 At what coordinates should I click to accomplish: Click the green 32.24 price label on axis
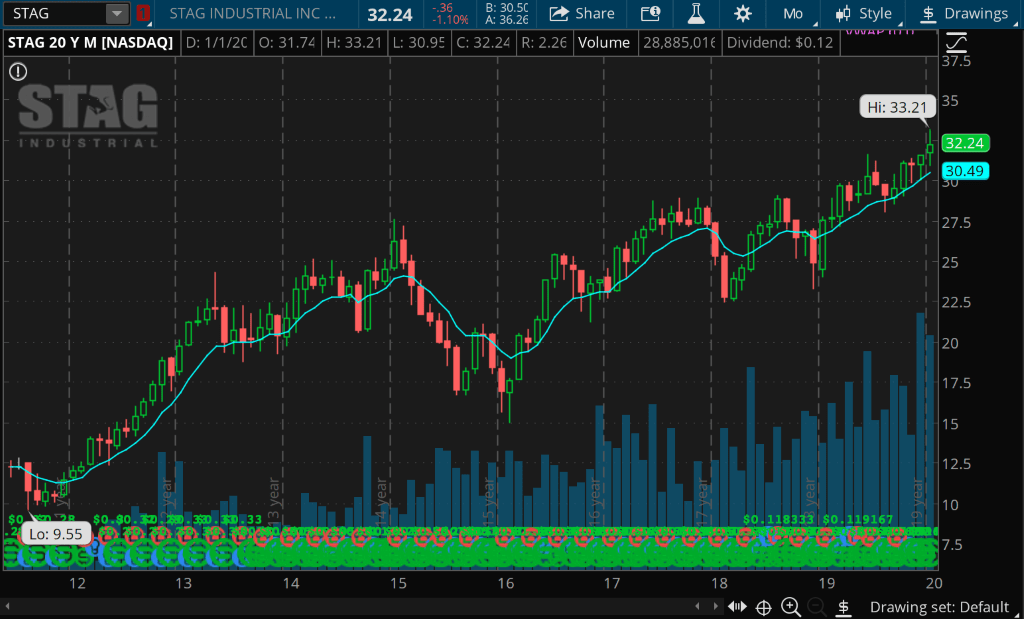[x=960, y=143]
